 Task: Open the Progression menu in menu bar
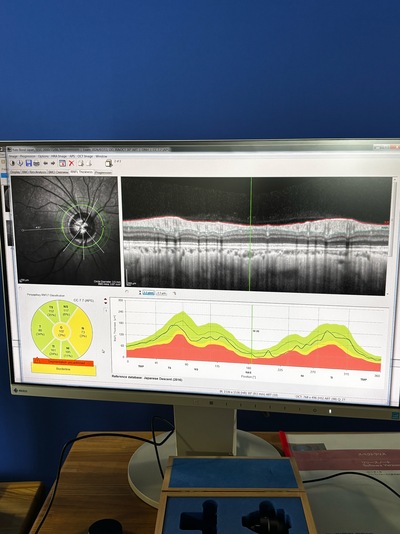[28, 156]
